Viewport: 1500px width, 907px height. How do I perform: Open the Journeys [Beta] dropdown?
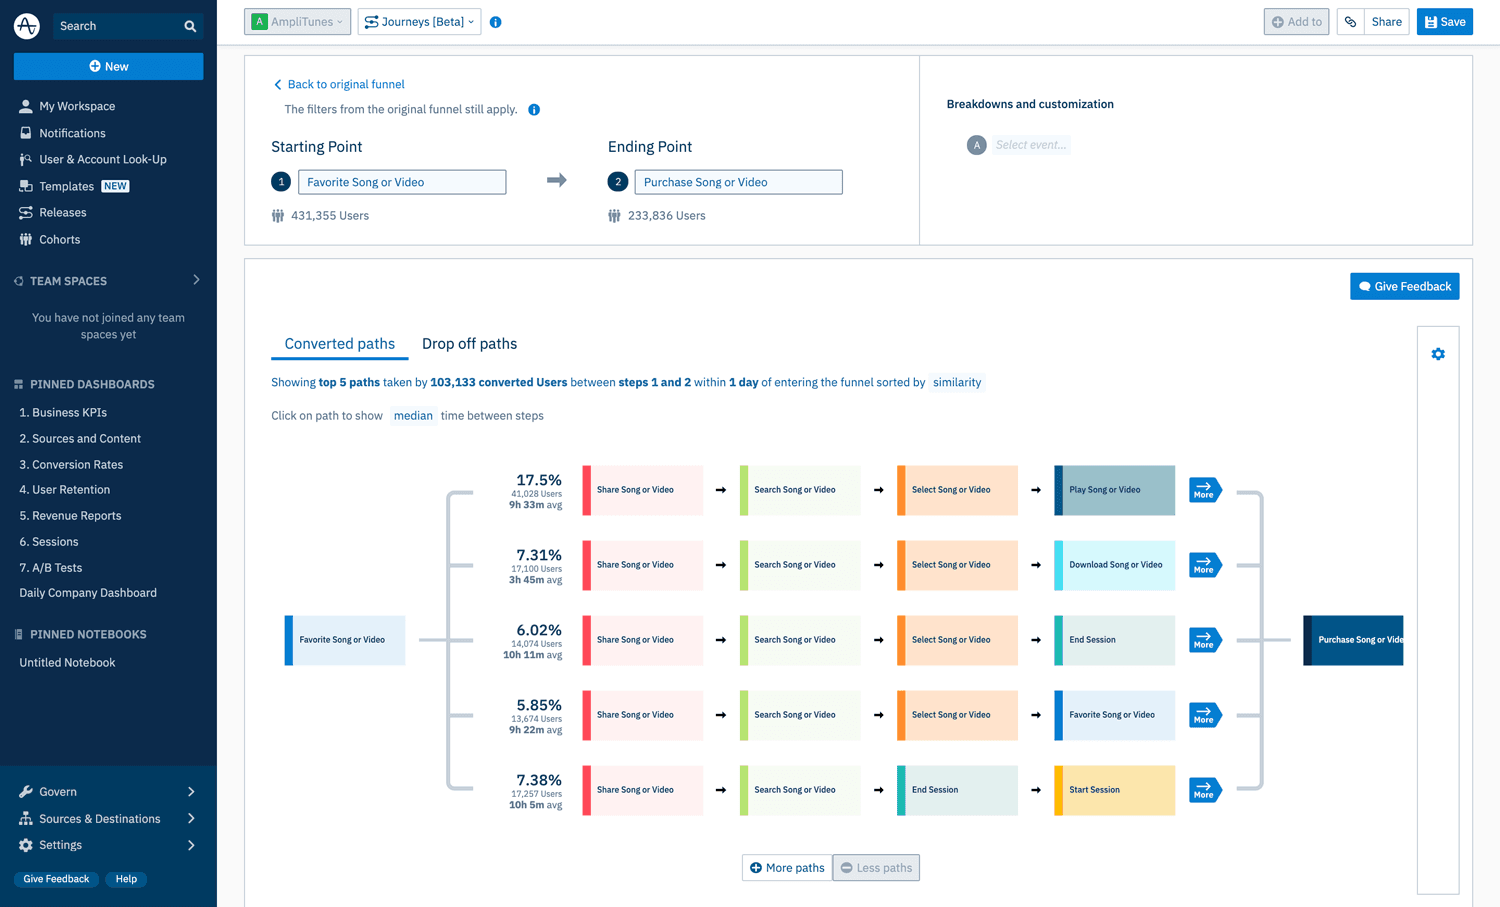tap(419, 20)
